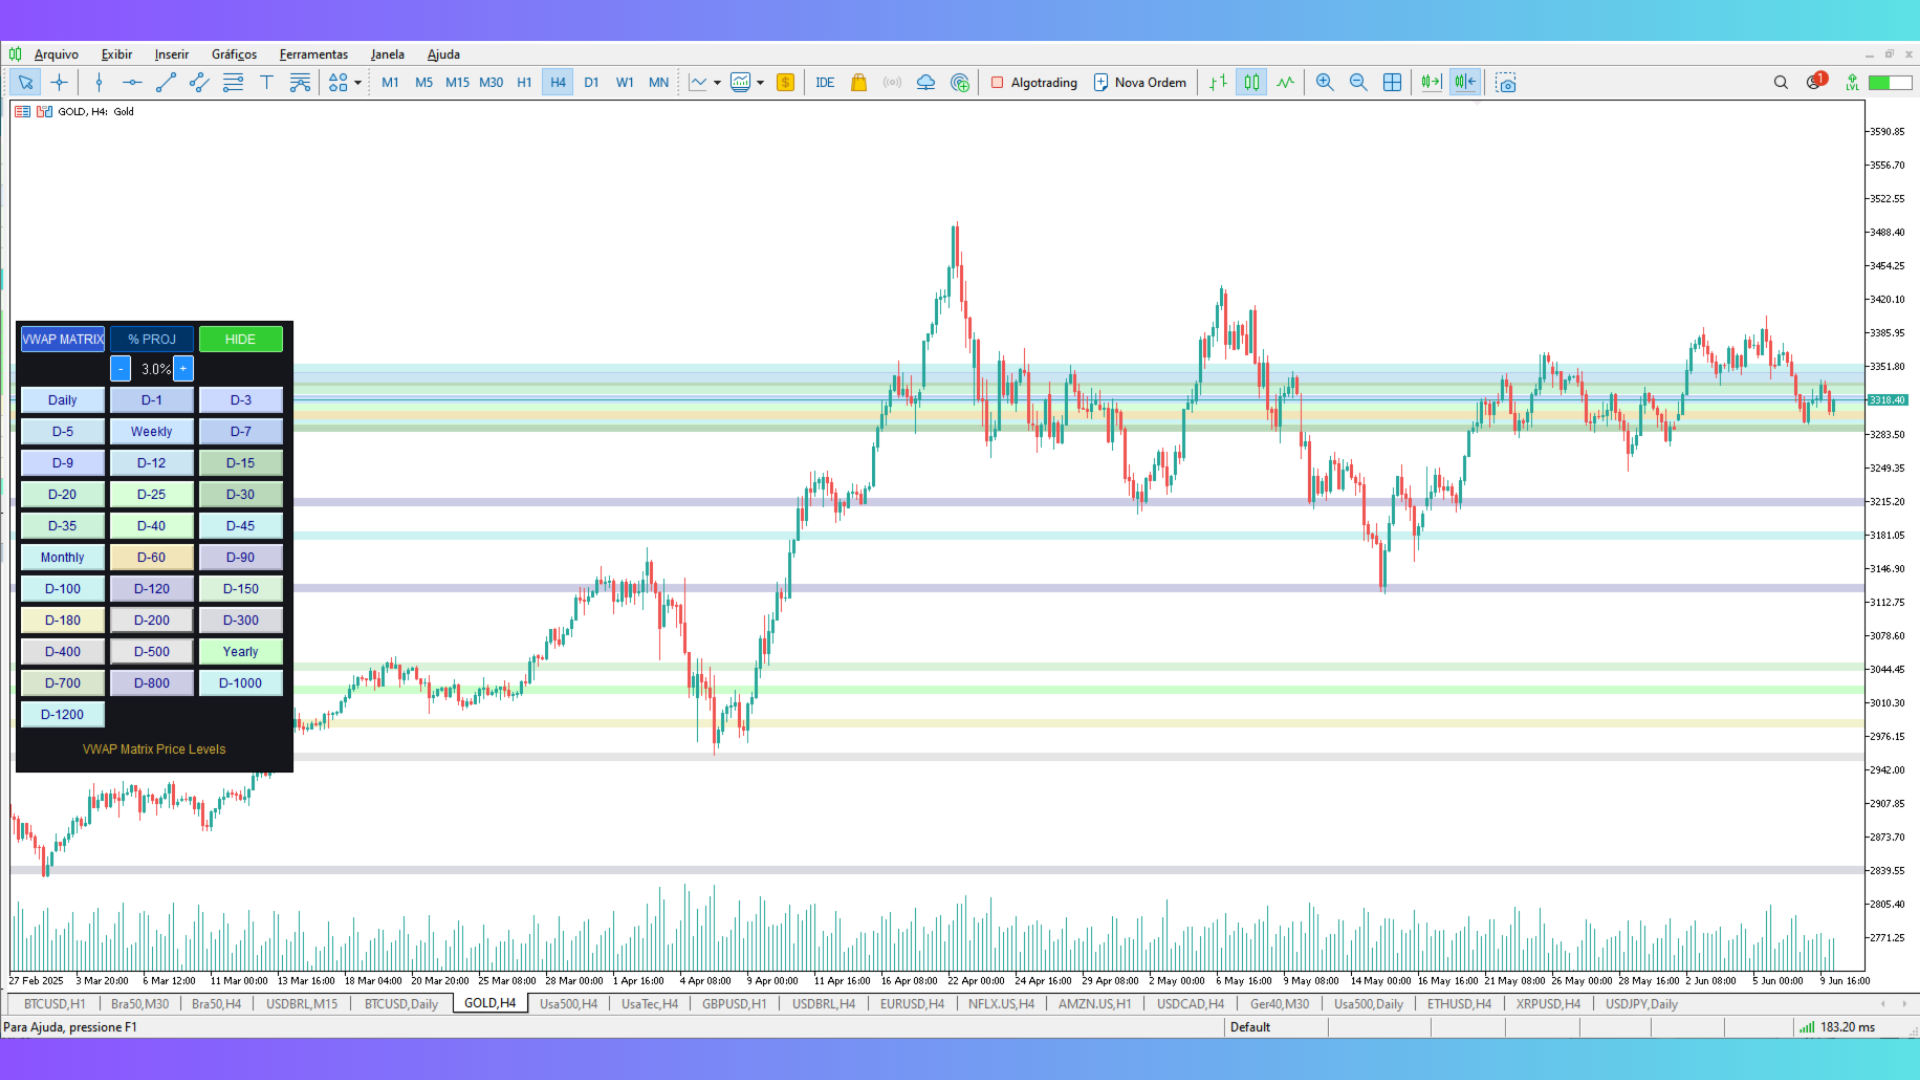Switch to the BTCUSD,Daily chart tab
The width and height of the screenshot is (1920, 1080).
[x=400, y=1004]
